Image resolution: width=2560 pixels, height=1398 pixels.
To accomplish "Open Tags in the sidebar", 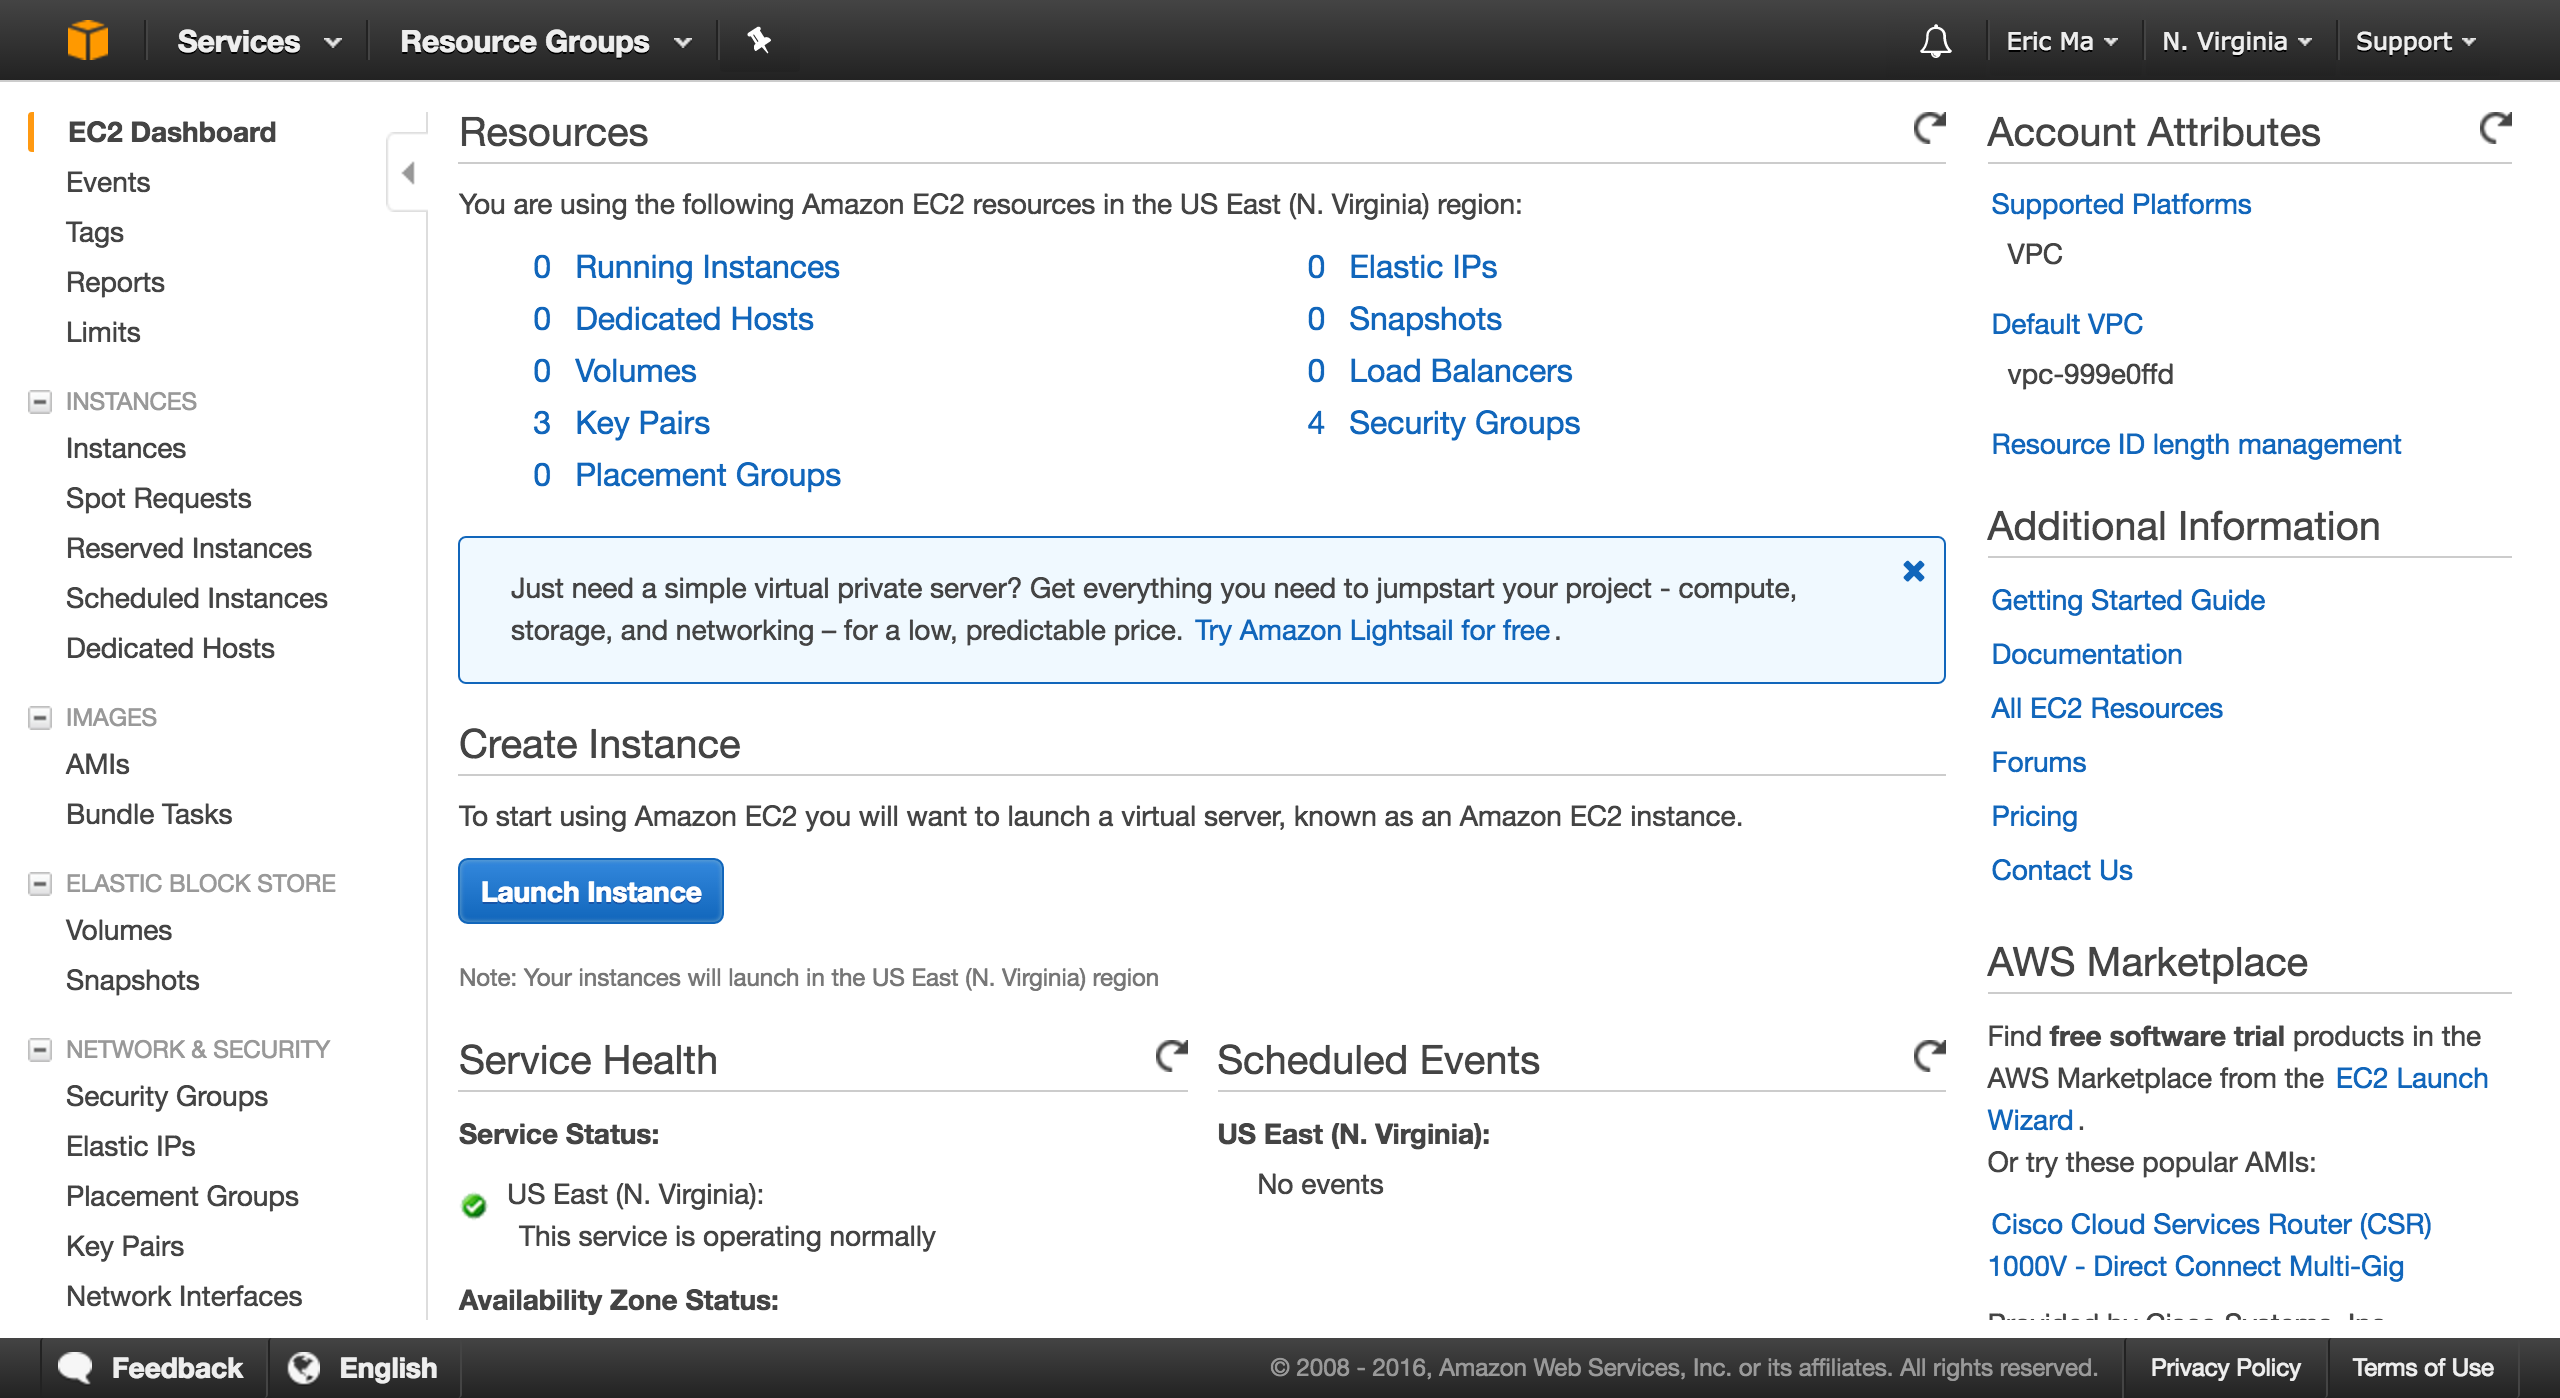I will click(x=95, y=232).
